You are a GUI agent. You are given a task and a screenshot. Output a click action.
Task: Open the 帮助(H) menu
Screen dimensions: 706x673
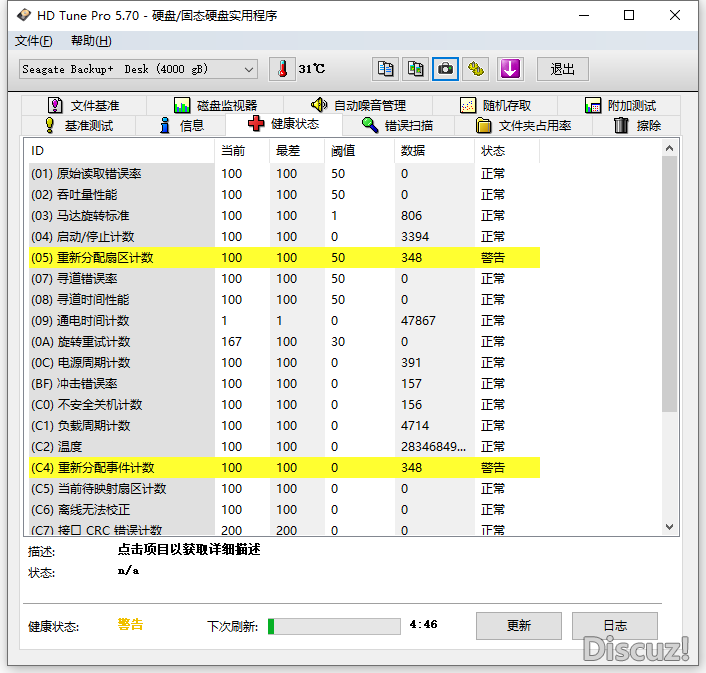(x=91, y=41)
